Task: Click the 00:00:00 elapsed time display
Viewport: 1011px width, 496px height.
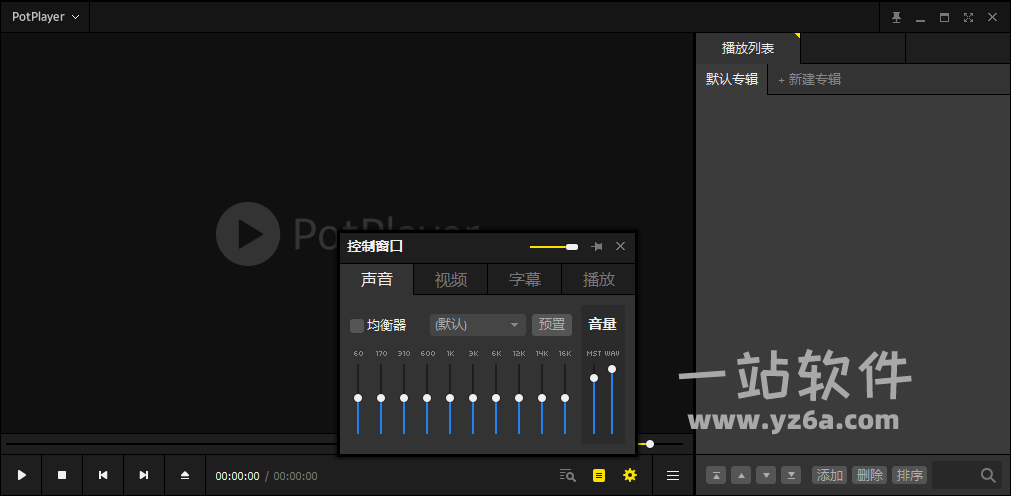Action: [x=237, y=477]
